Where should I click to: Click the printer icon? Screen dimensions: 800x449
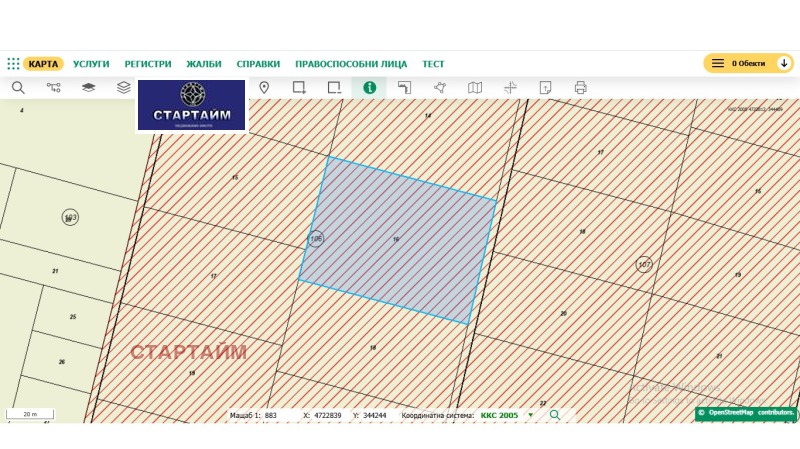point(581,88)
